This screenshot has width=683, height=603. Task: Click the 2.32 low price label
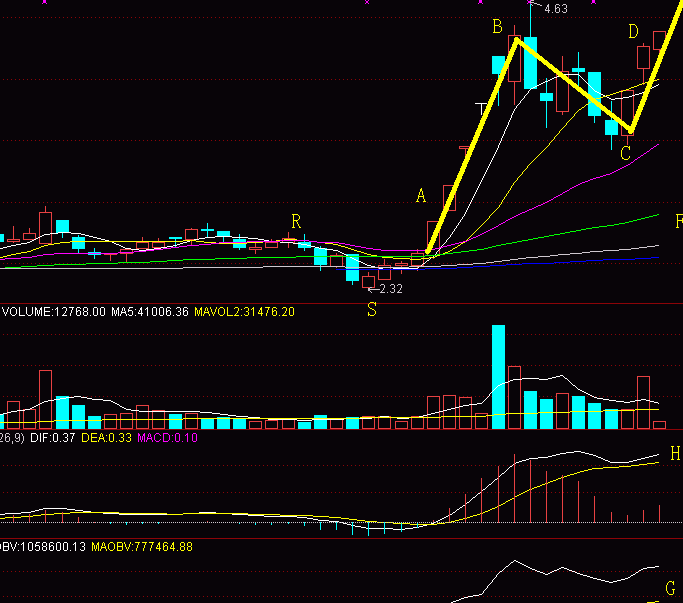click(x=391, y=289)
